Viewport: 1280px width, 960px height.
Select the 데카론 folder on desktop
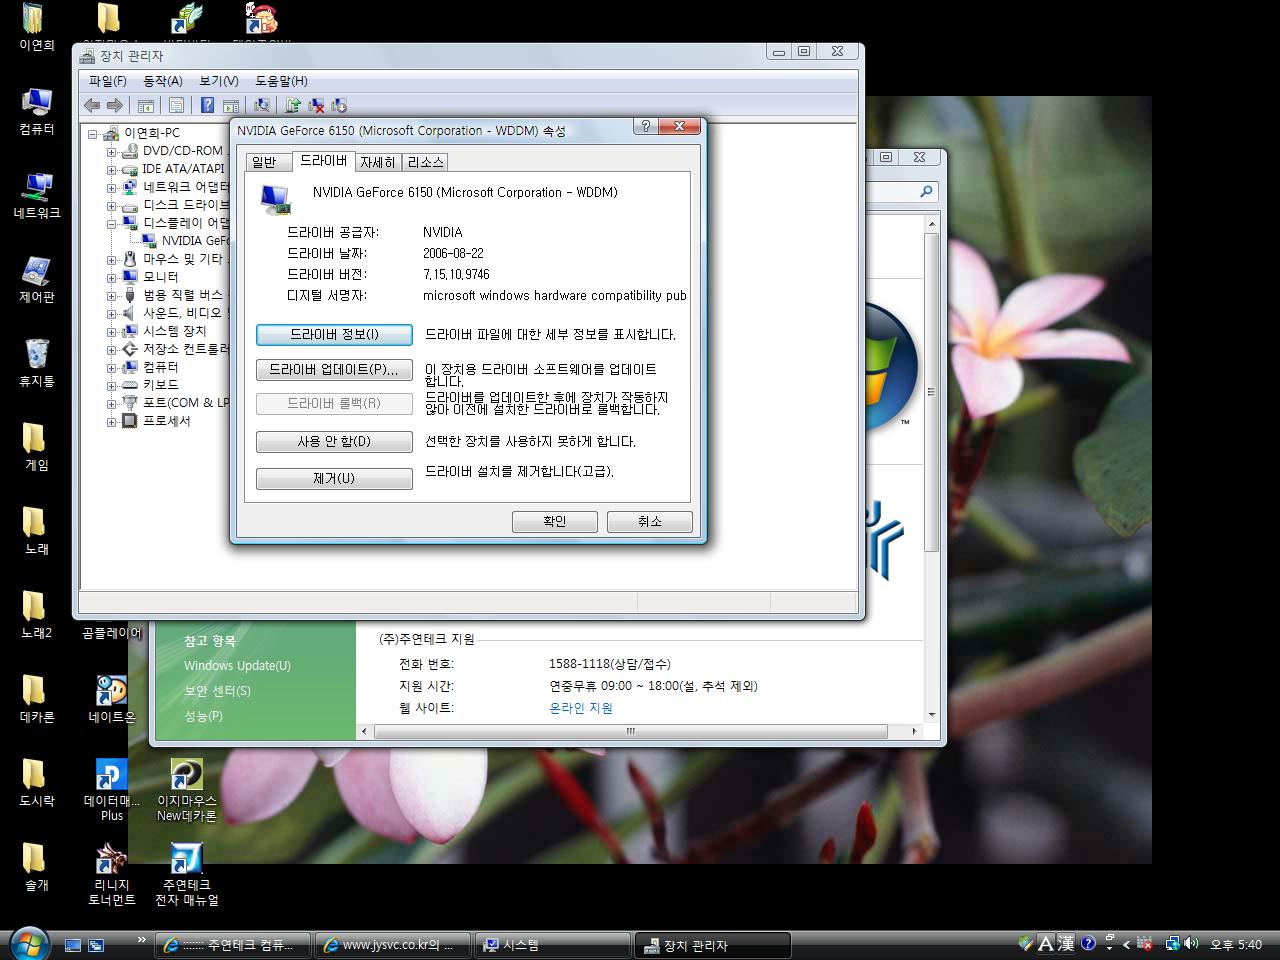click(37, 699)
